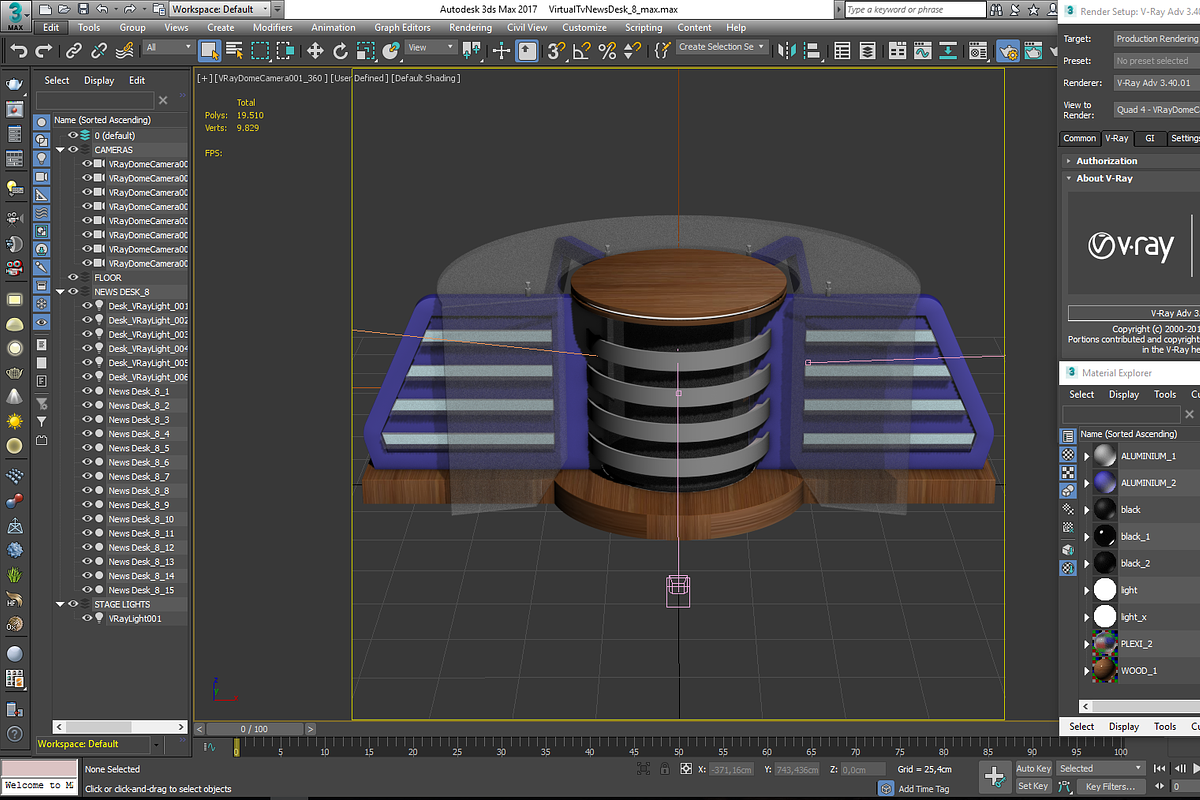Click the Auto Key button
1200x800 pixels.
pos(1033,768)
